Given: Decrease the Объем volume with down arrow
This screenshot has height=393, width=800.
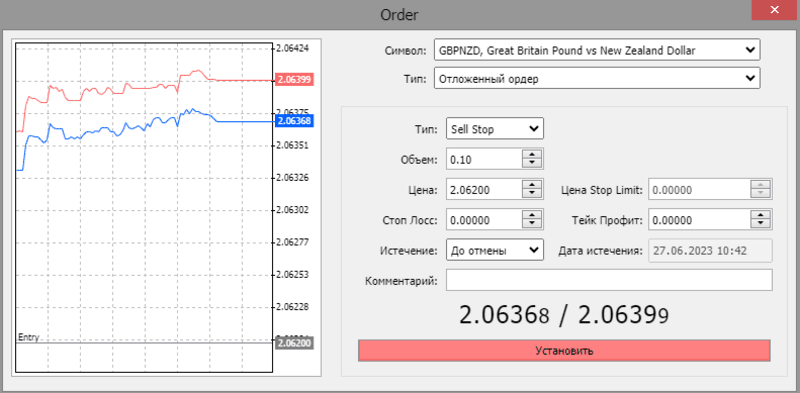Looking at the screenshot, I should (x=533, y=164).
